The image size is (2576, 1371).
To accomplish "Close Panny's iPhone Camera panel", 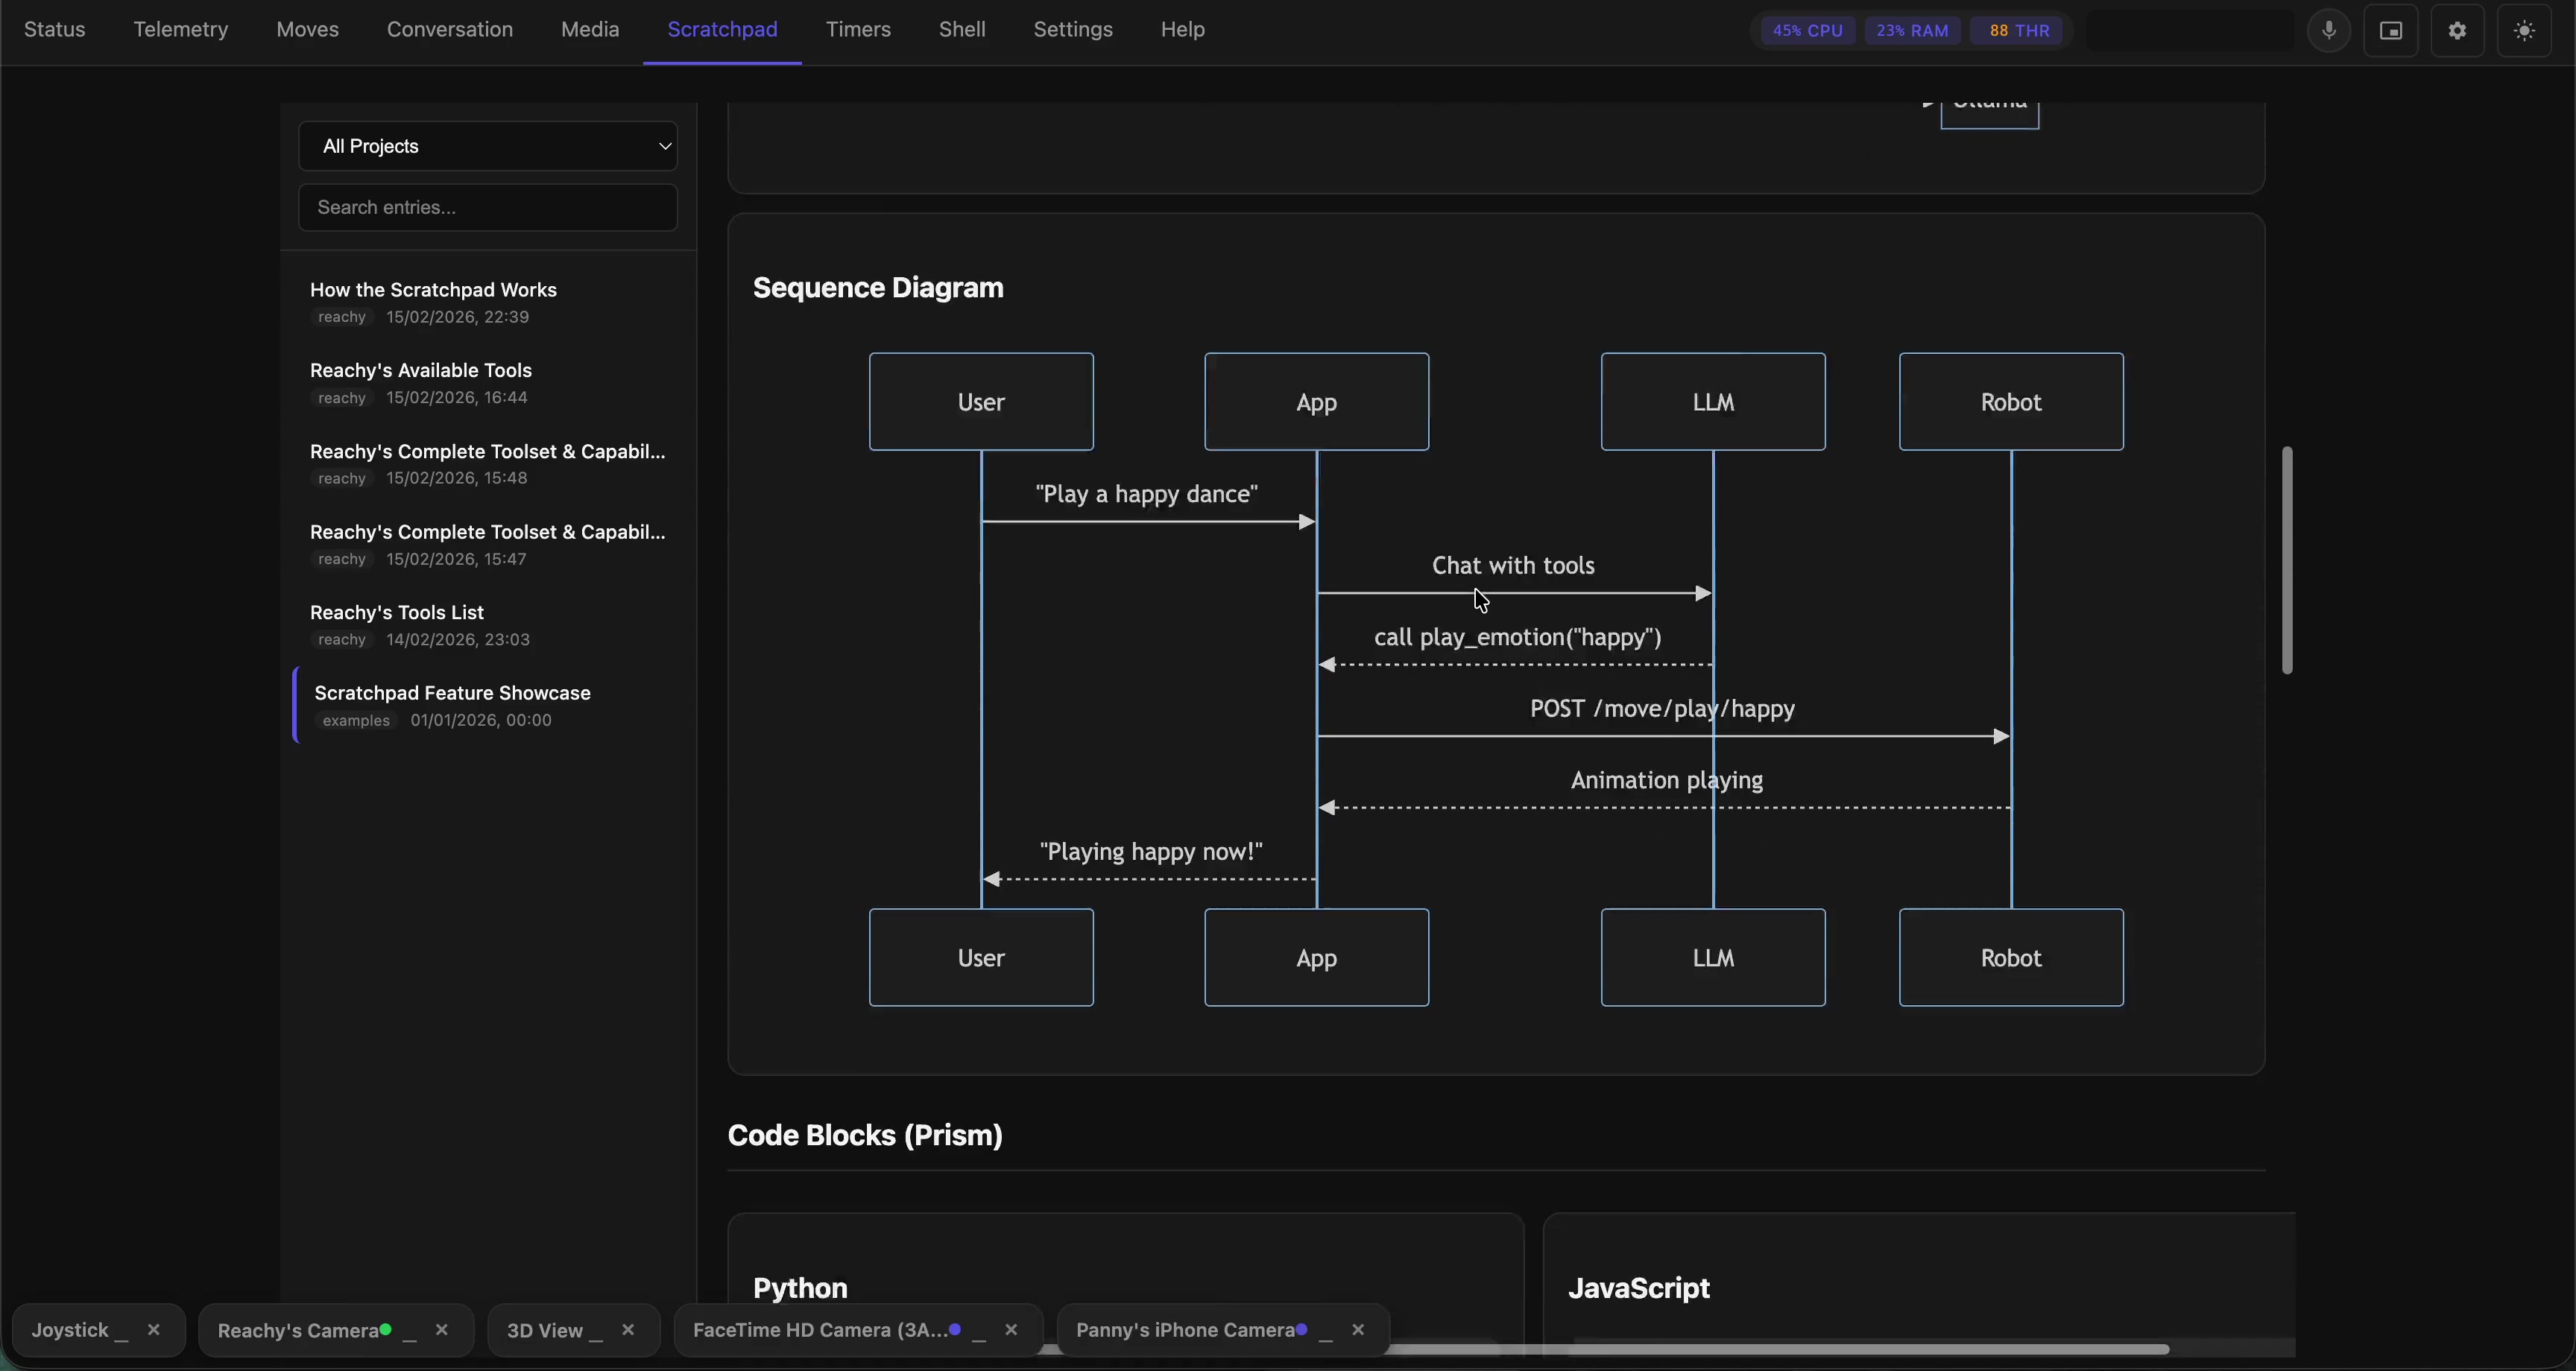I will (1358, 1330).
